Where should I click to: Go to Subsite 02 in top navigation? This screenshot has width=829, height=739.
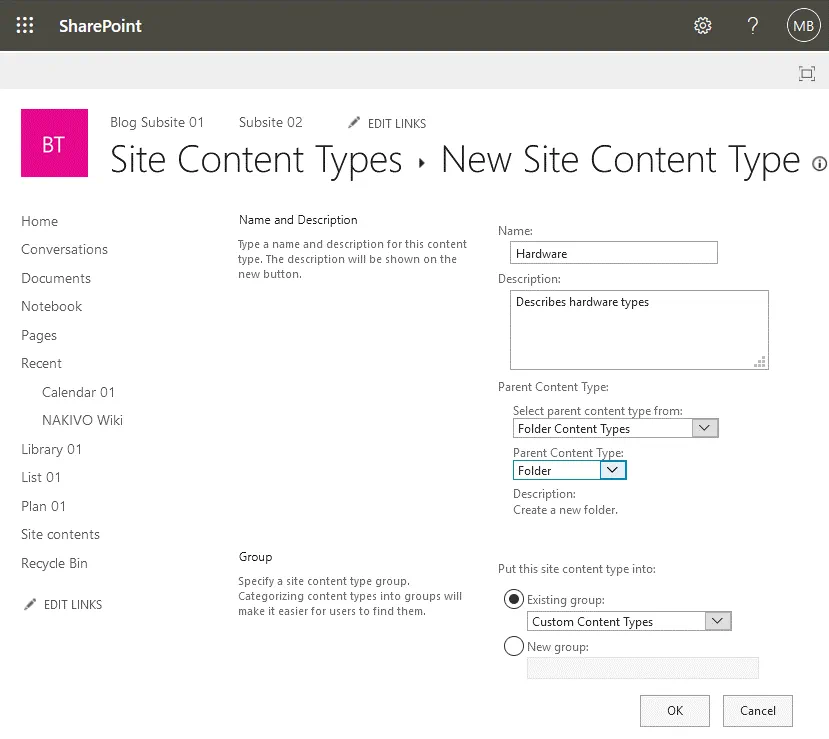270,122
